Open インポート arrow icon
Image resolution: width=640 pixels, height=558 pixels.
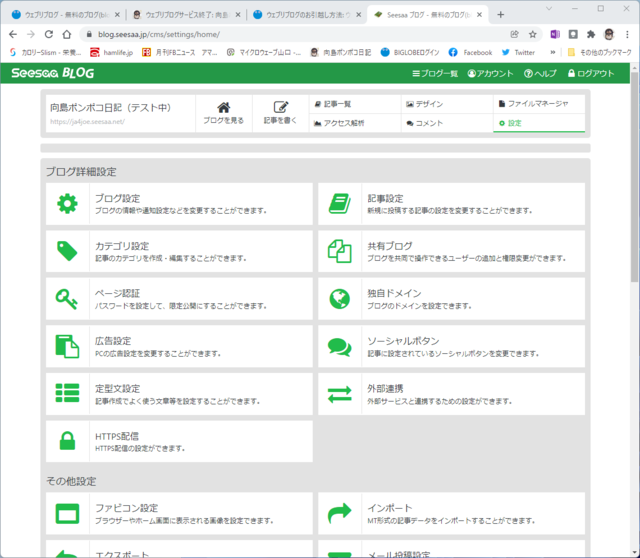click(340, 513)
